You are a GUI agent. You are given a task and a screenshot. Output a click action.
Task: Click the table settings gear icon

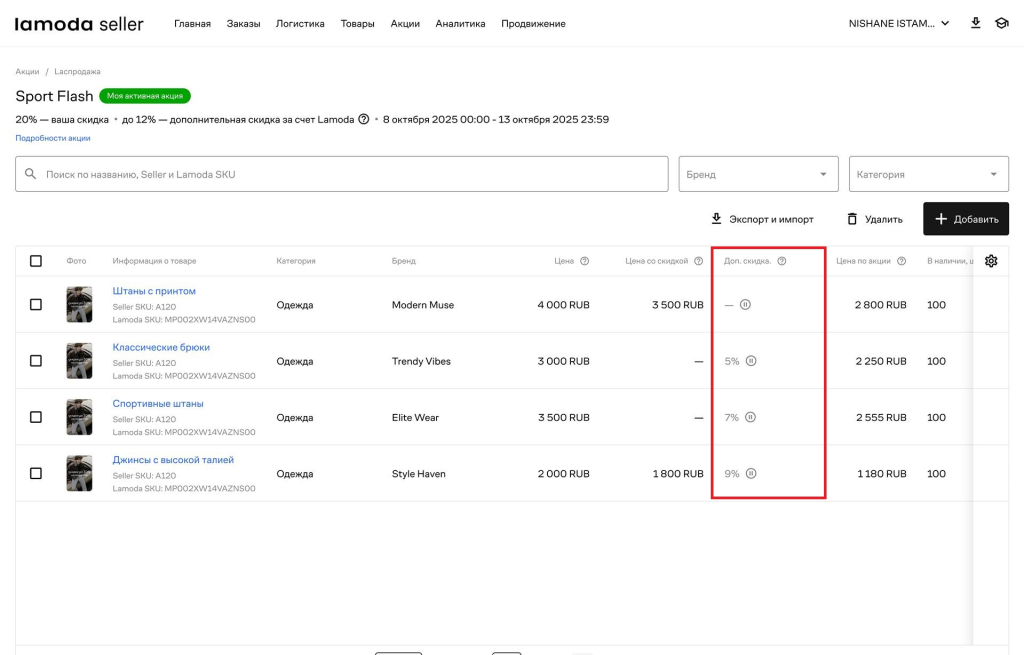pos(991,261)
